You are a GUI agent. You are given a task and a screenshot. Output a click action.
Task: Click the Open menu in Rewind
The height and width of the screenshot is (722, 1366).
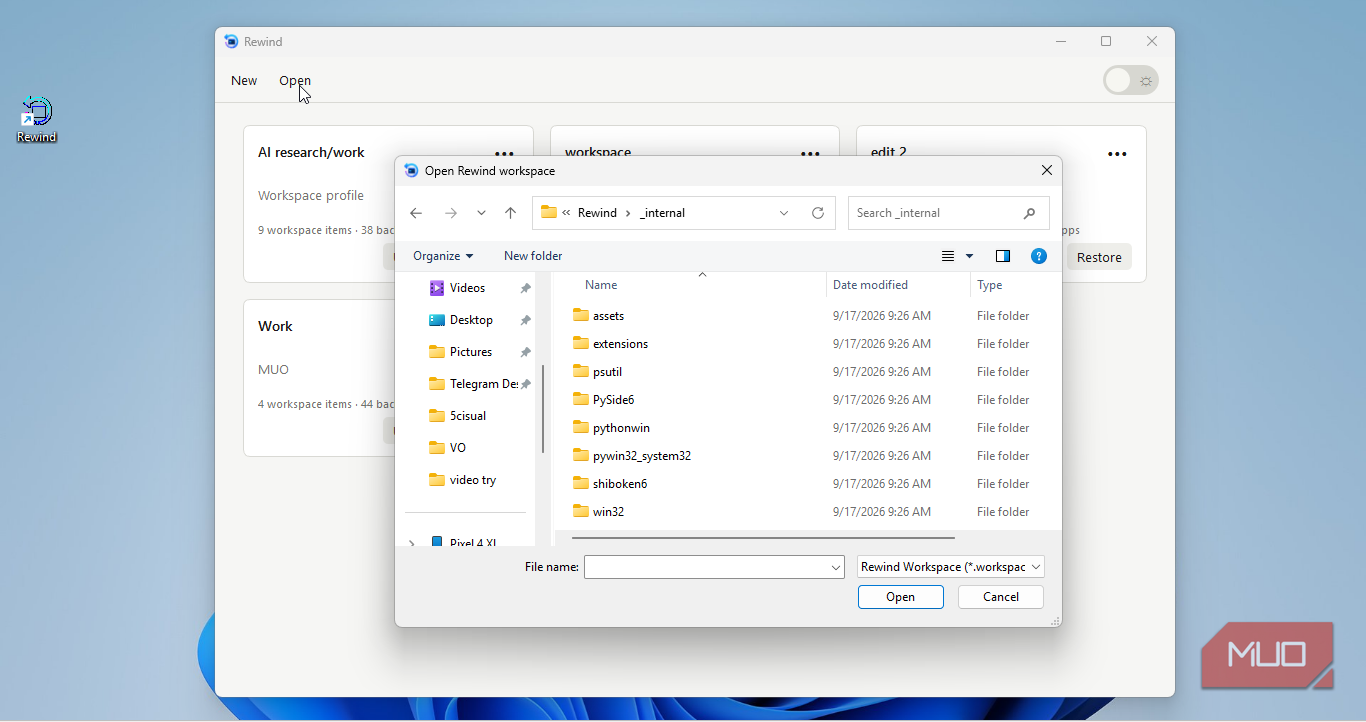pos(295,81)
